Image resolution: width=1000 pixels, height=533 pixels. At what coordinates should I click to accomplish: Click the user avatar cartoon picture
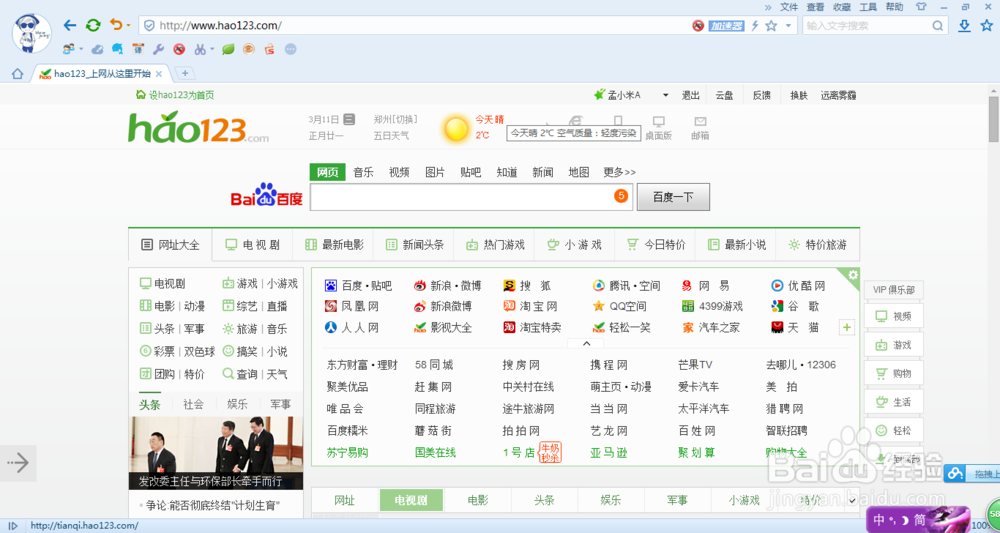pos(32,33)
